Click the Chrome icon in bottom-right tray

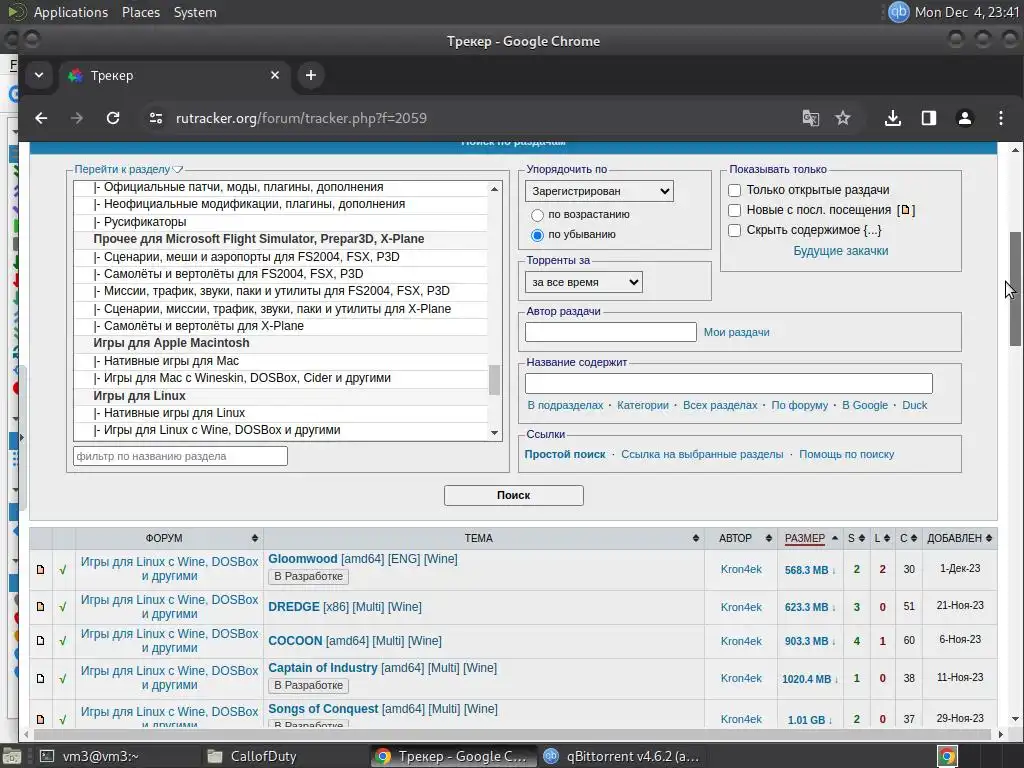pos(947,756)
